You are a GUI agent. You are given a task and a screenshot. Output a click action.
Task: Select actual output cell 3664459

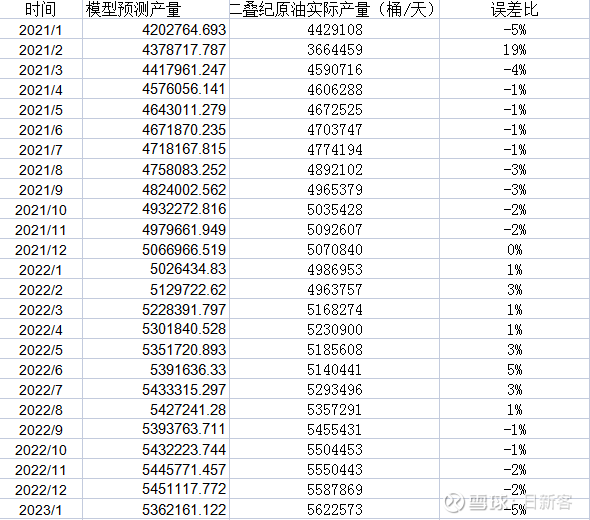click(x=334, y=50)
